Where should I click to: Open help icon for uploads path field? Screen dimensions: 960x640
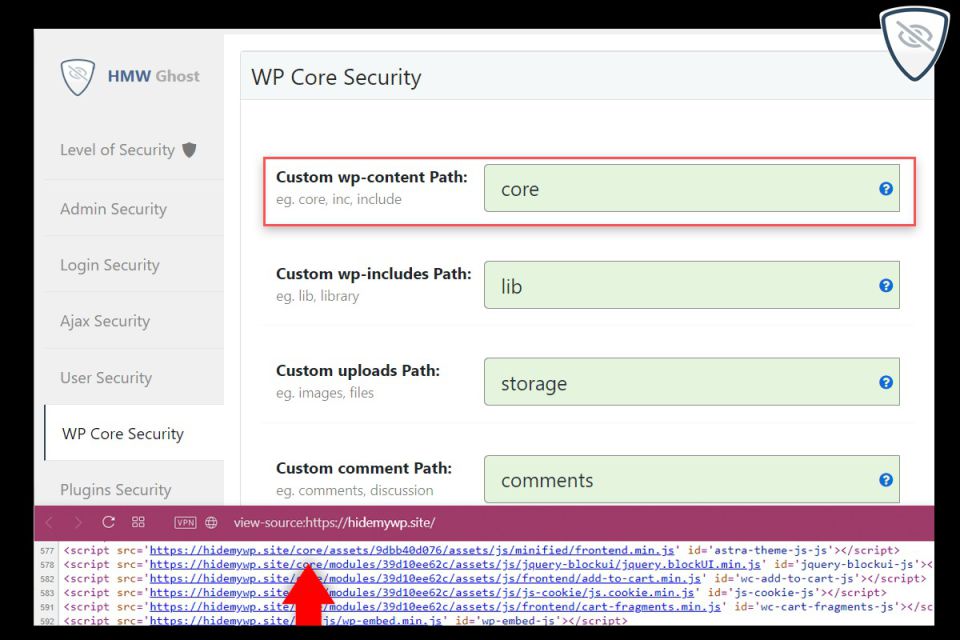(885, 382)
